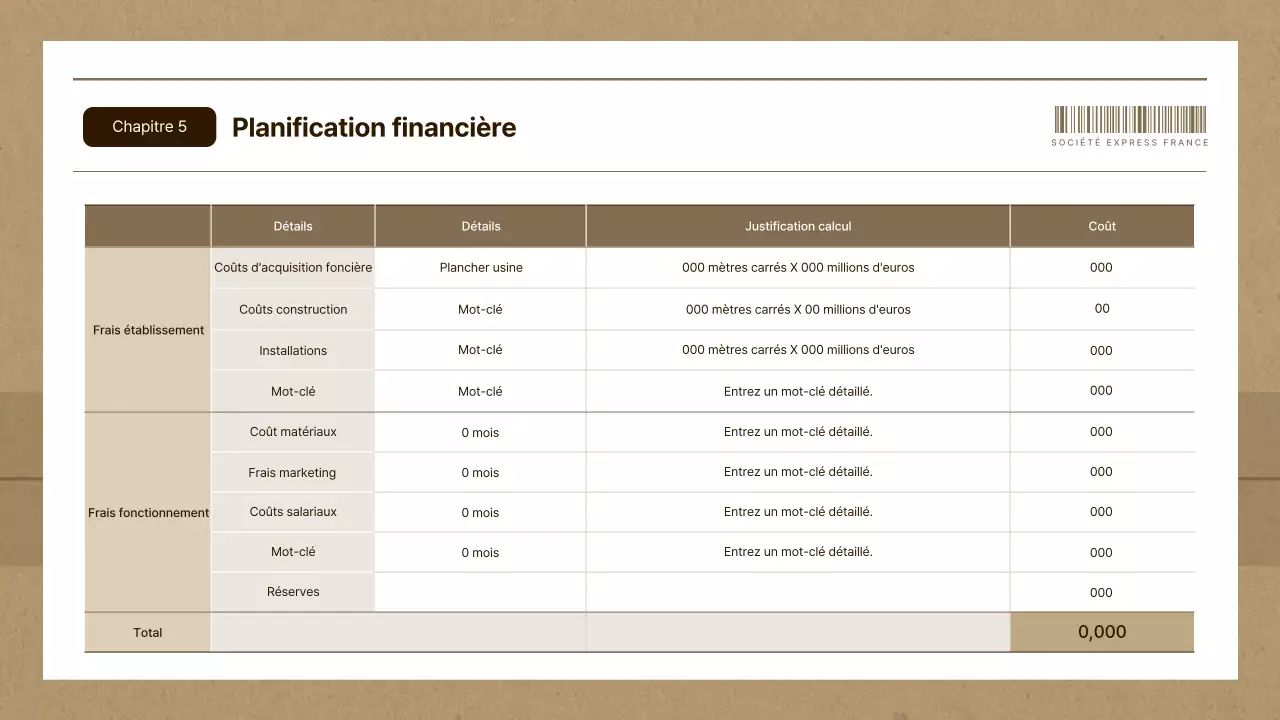Select the Coût matériaux cell

click(x=292, y=431)
